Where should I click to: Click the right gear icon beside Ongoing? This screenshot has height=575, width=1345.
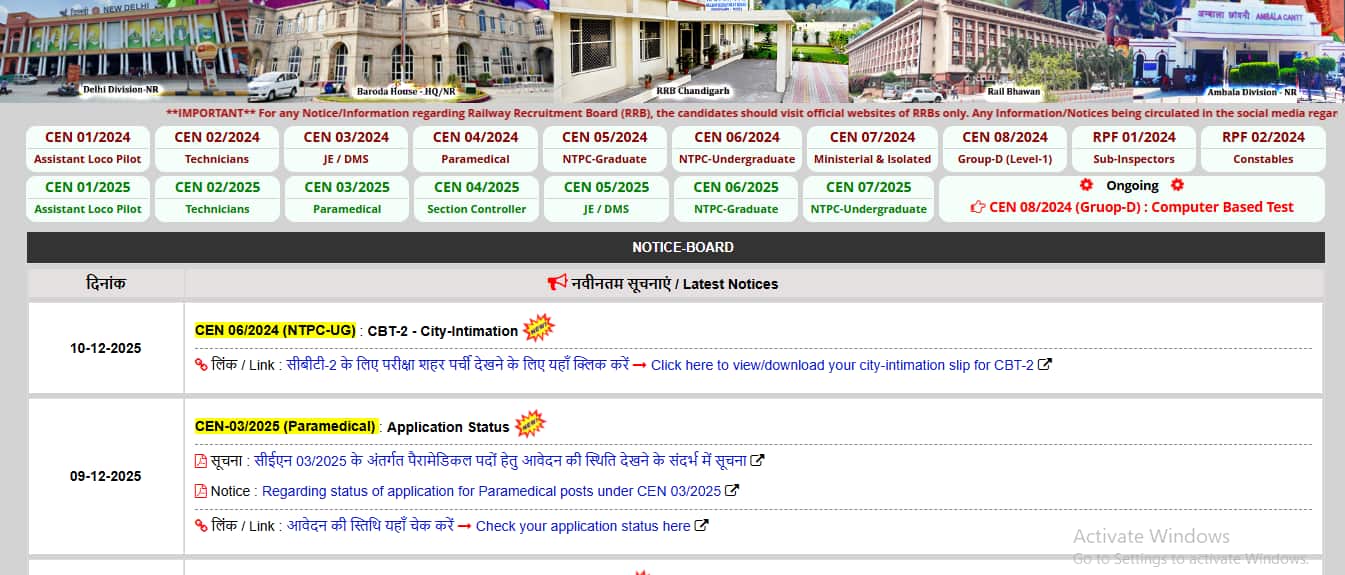coord(1177,185)
